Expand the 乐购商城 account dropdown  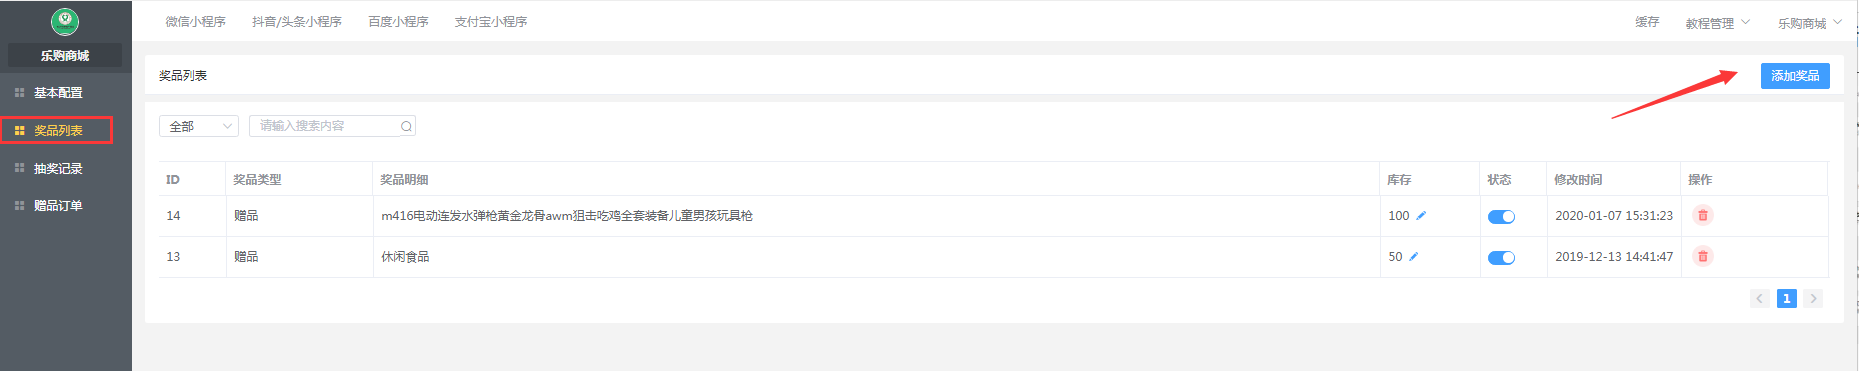[x=1809, y=23]
